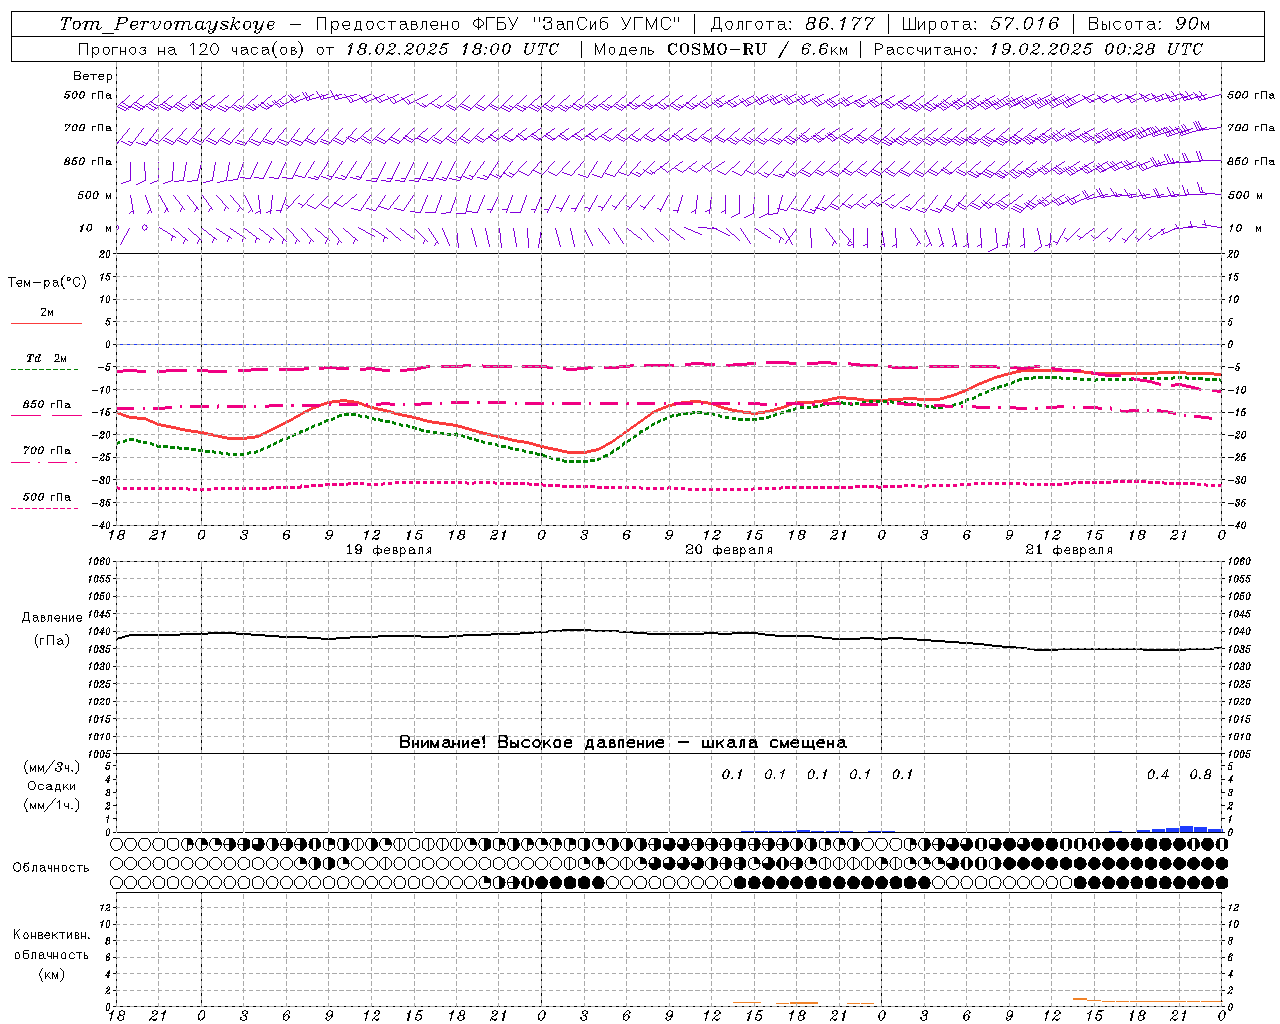This screenshot has height=1024, width=1280.
Task: Click the (мм/3ч.) precipitation unit label
Action: (x=52, y=768)
